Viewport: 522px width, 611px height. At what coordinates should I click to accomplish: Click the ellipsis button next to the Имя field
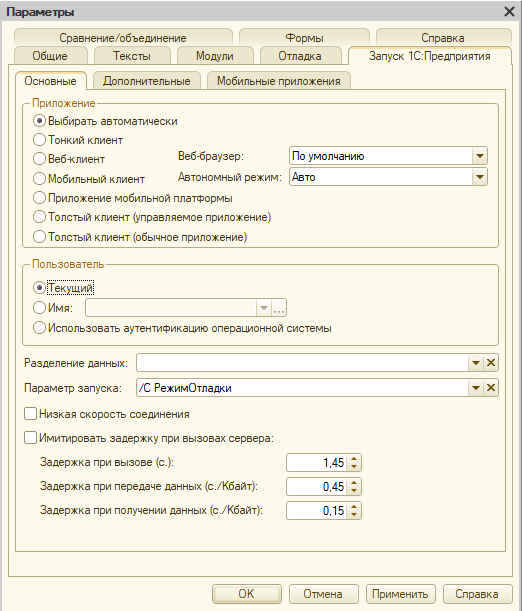[279, 308]
